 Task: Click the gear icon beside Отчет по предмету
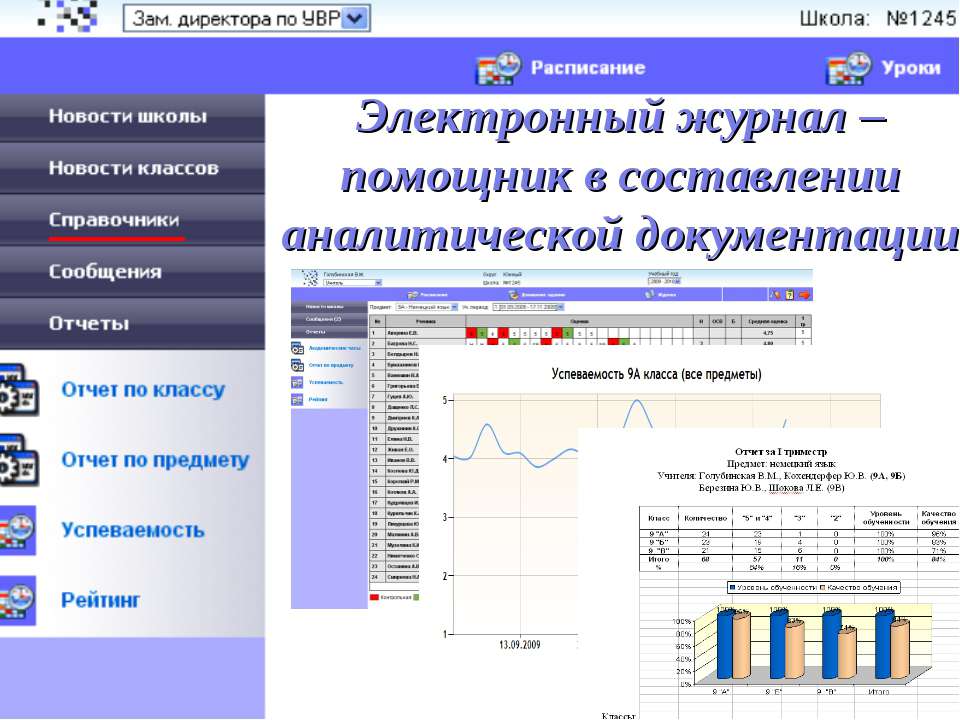[20, 460]
